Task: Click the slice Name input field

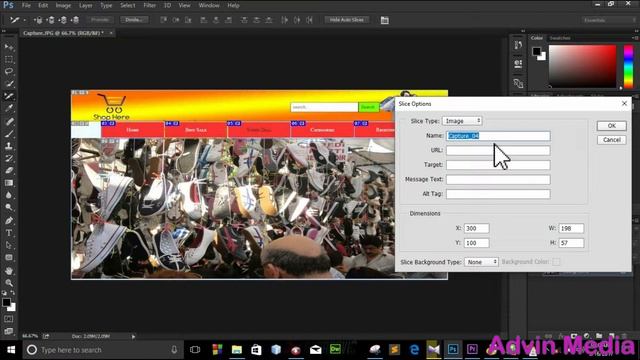Action: click(498, 136)
